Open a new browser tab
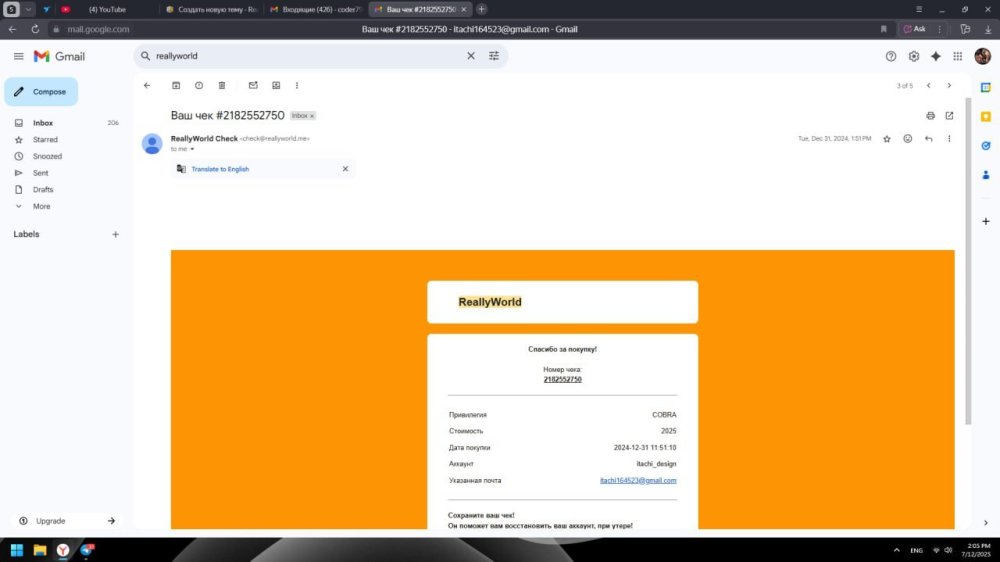 point(482,10)
